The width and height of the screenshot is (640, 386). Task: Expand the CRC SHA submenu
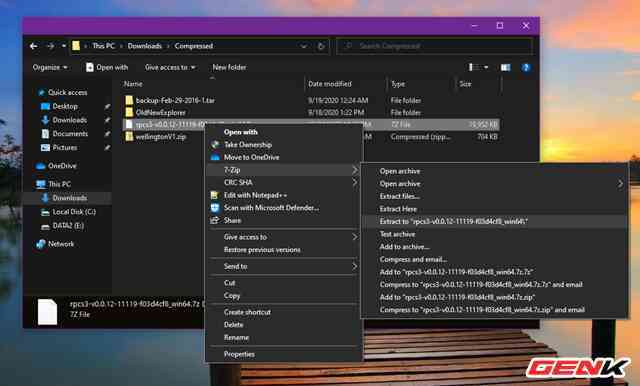(284, 183)
